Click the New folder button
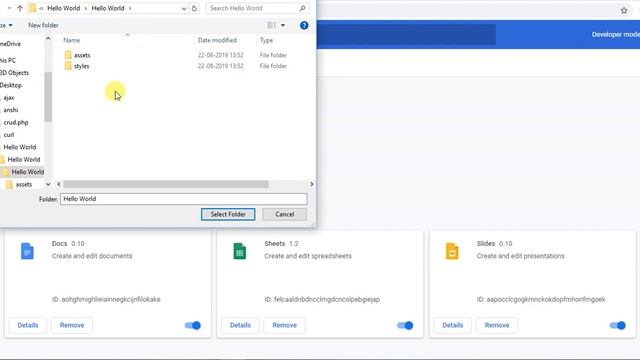640x360 pixels. point(43,25)
